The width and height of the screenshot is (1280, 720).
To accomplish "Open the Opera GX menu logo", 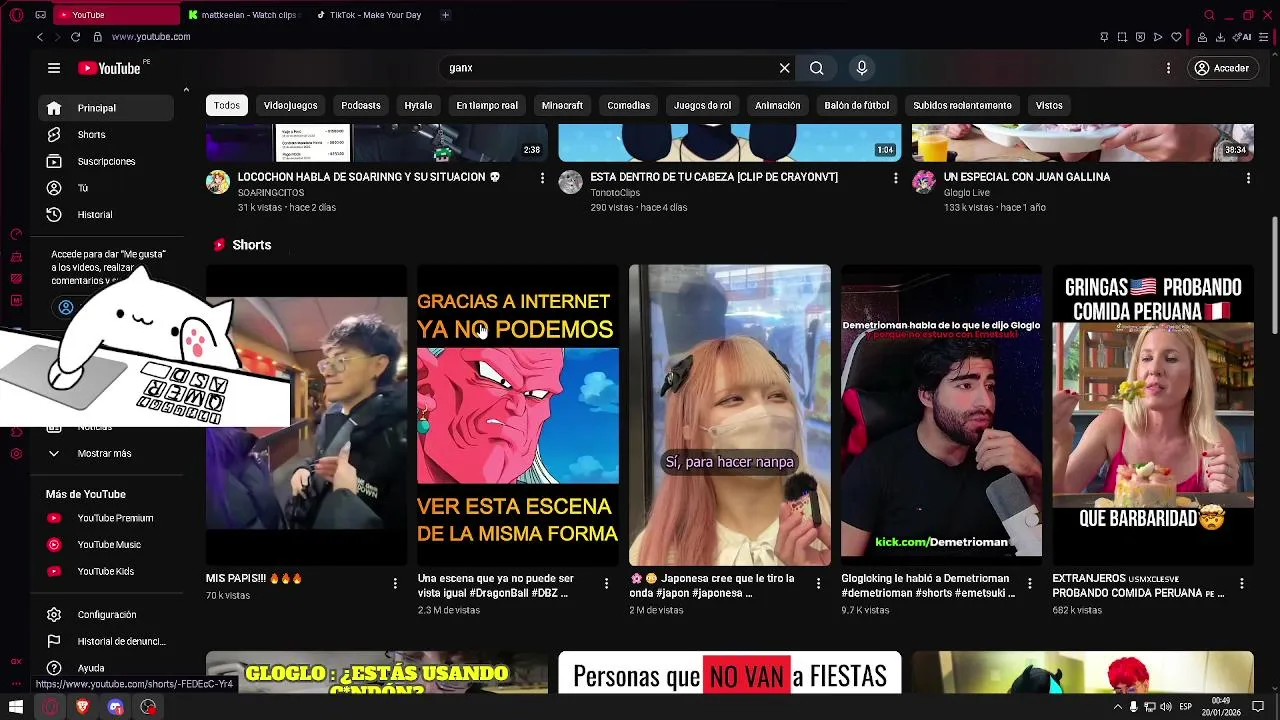I will point(16,15).
